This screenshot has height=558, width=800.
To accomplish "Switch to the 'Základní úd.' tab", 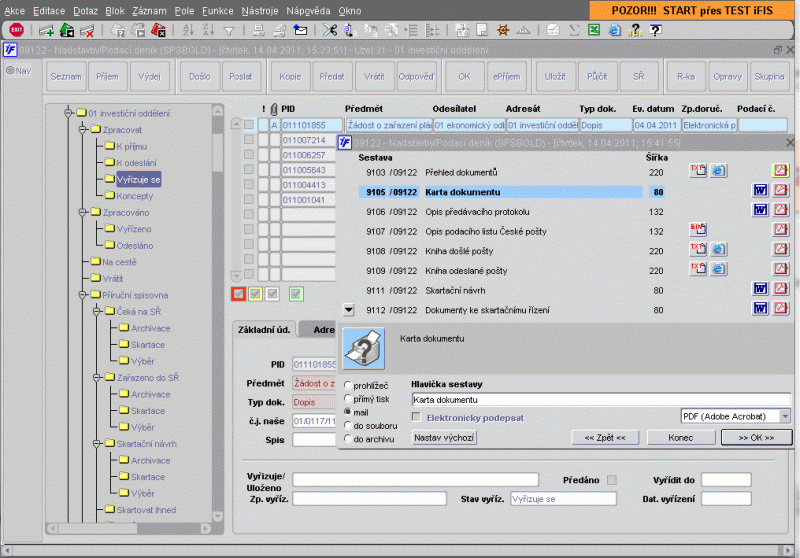I will click(x=264, y=330).
